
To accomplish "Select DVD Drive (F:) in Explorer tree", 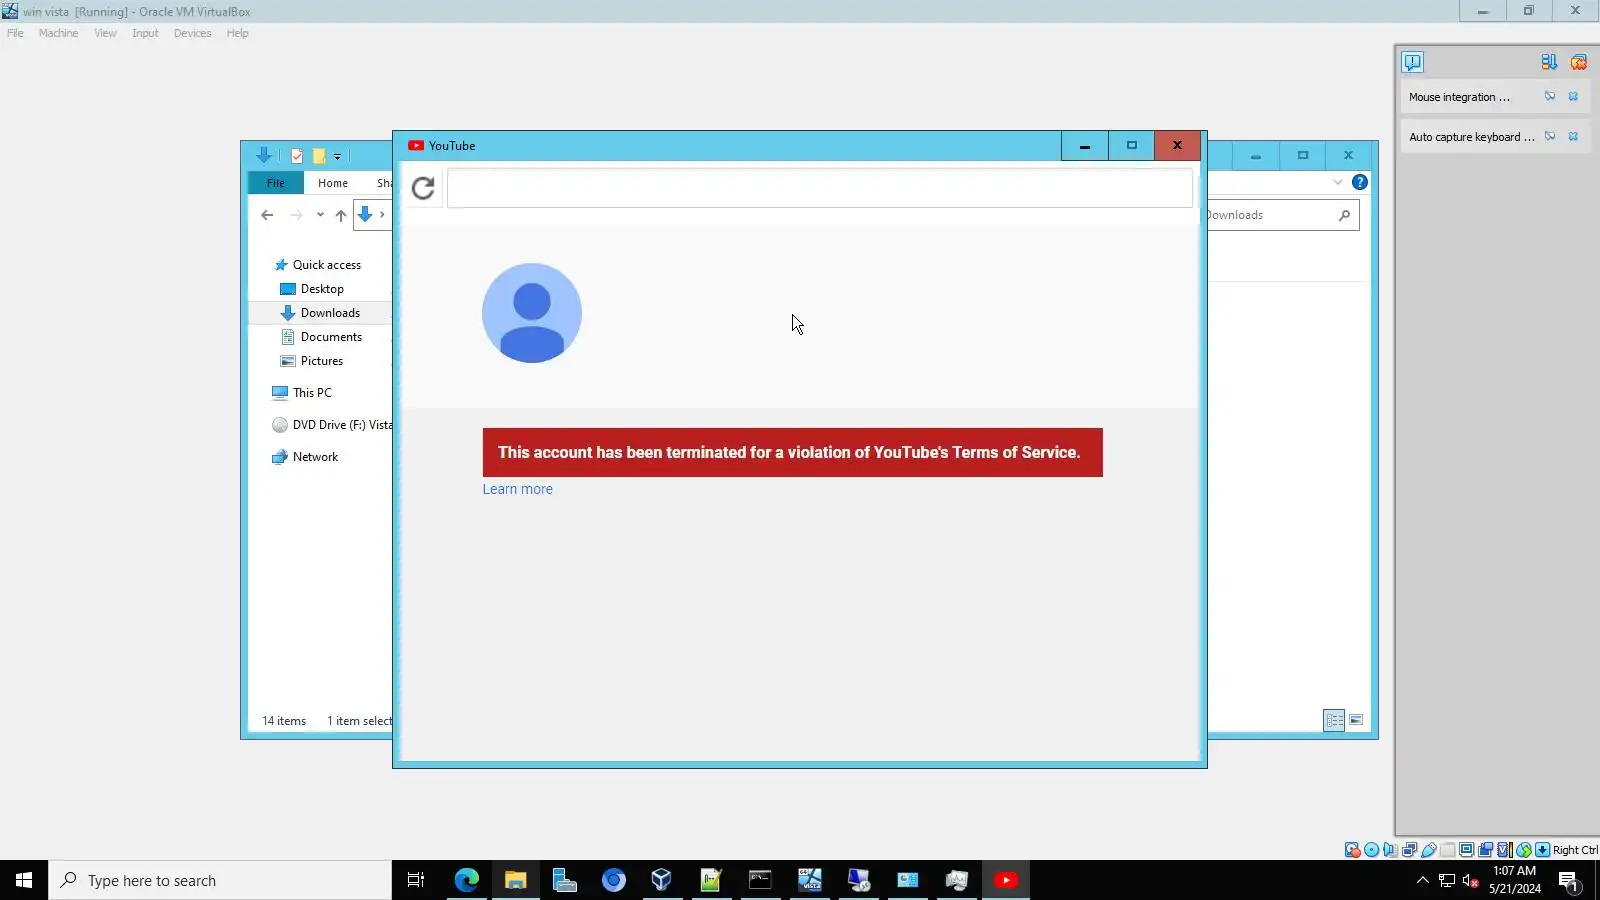I will click(332, 425).
